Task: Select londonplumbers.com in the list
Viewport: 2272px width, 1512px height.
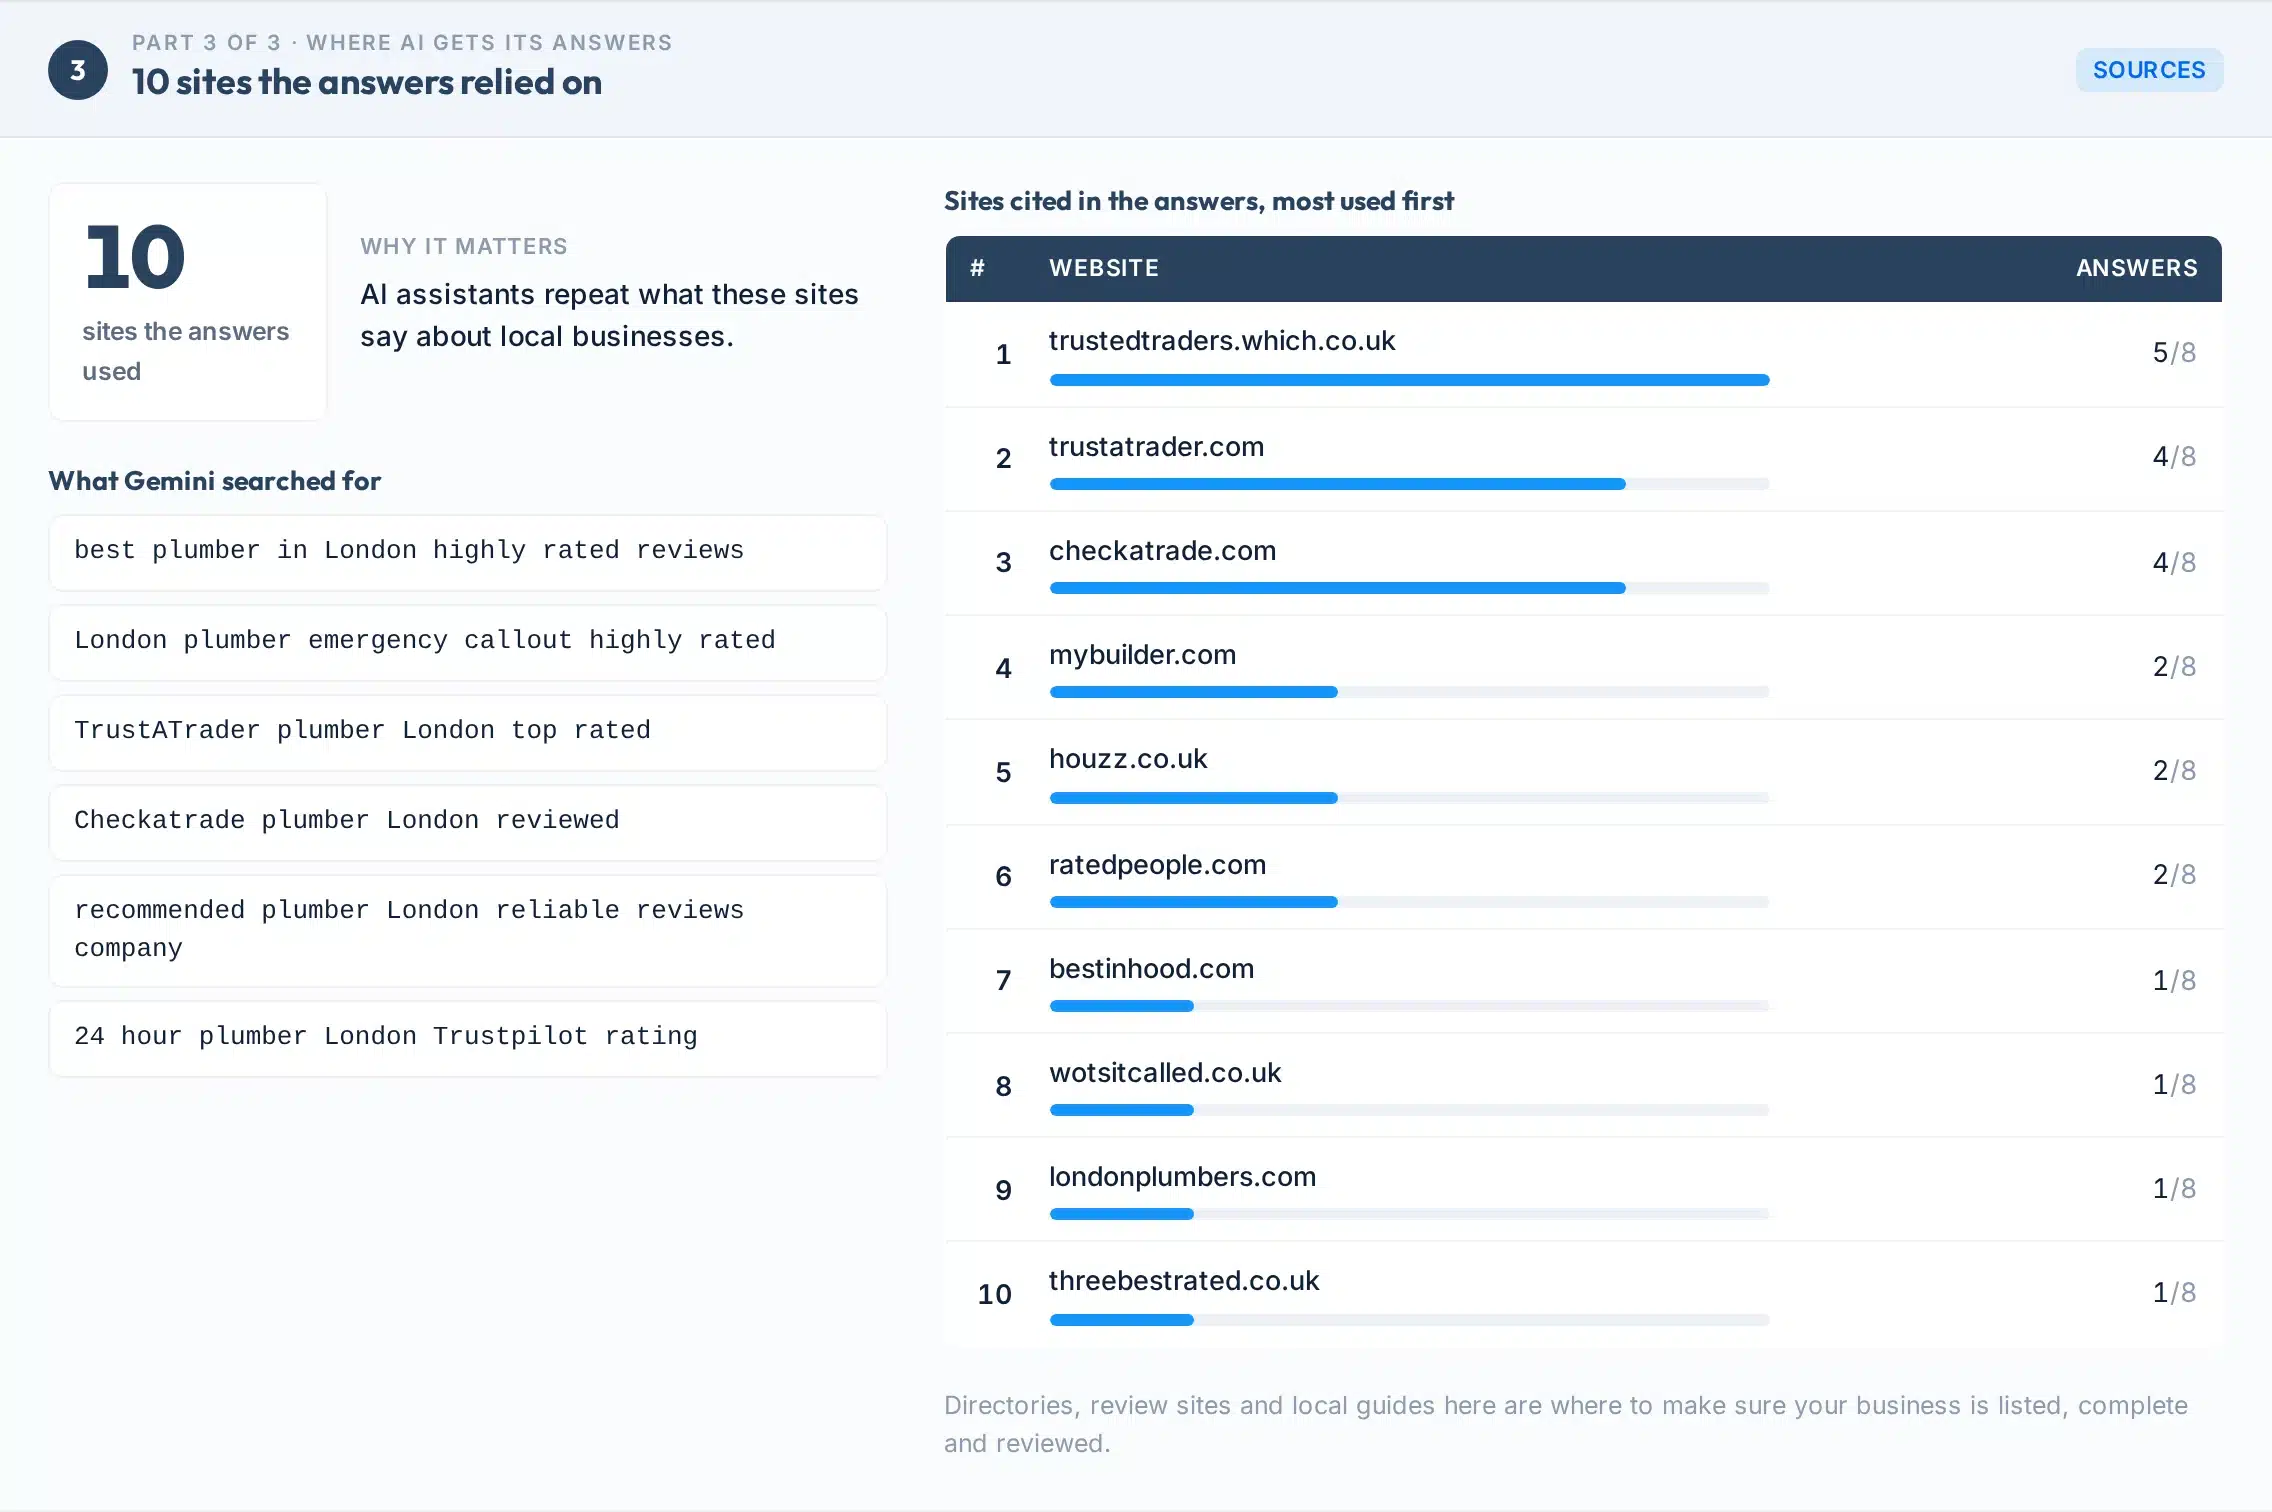Action: pos(1182,1176)
